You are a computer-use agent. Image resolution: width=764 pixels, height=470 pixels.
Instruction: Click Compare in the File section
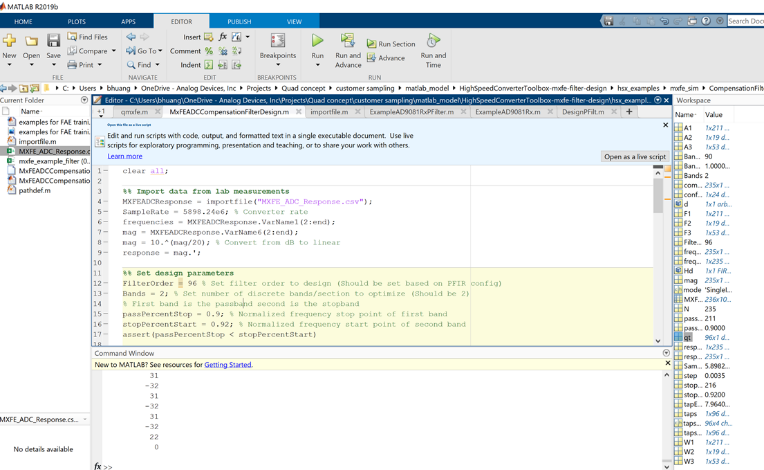click(x=88, y=51)
